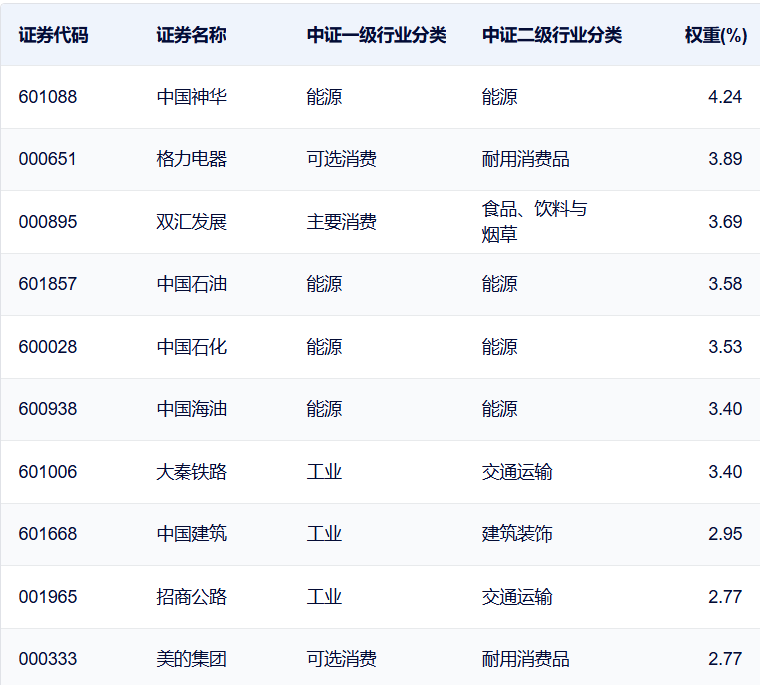Select security code 600028
760x685 pixels.
pyautogui.click(x=48, y=347)
